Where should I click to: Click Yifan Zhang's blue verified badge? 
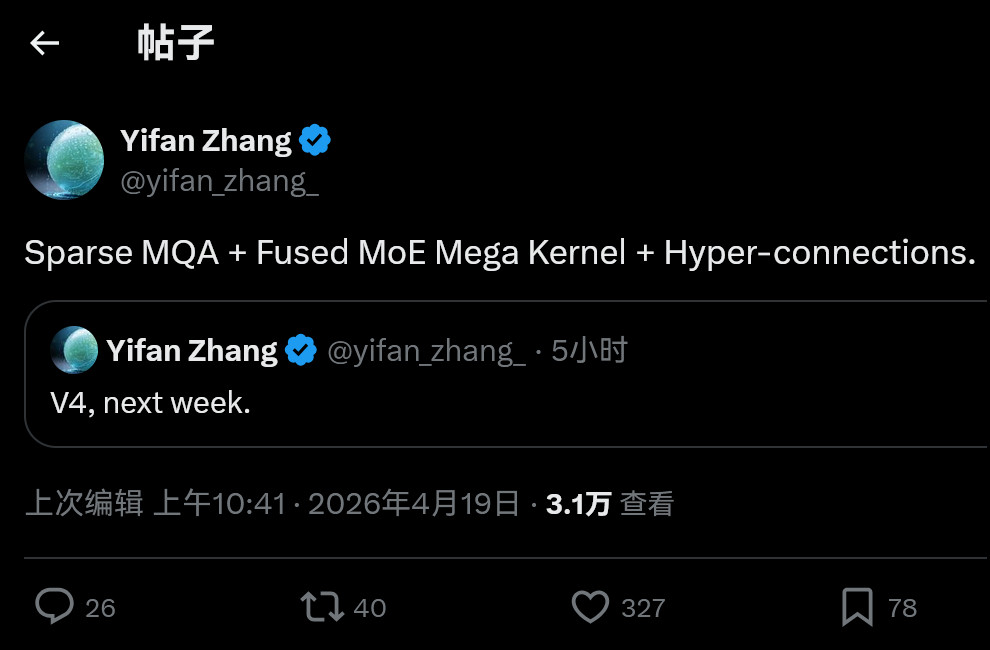[x=315, y=140]
